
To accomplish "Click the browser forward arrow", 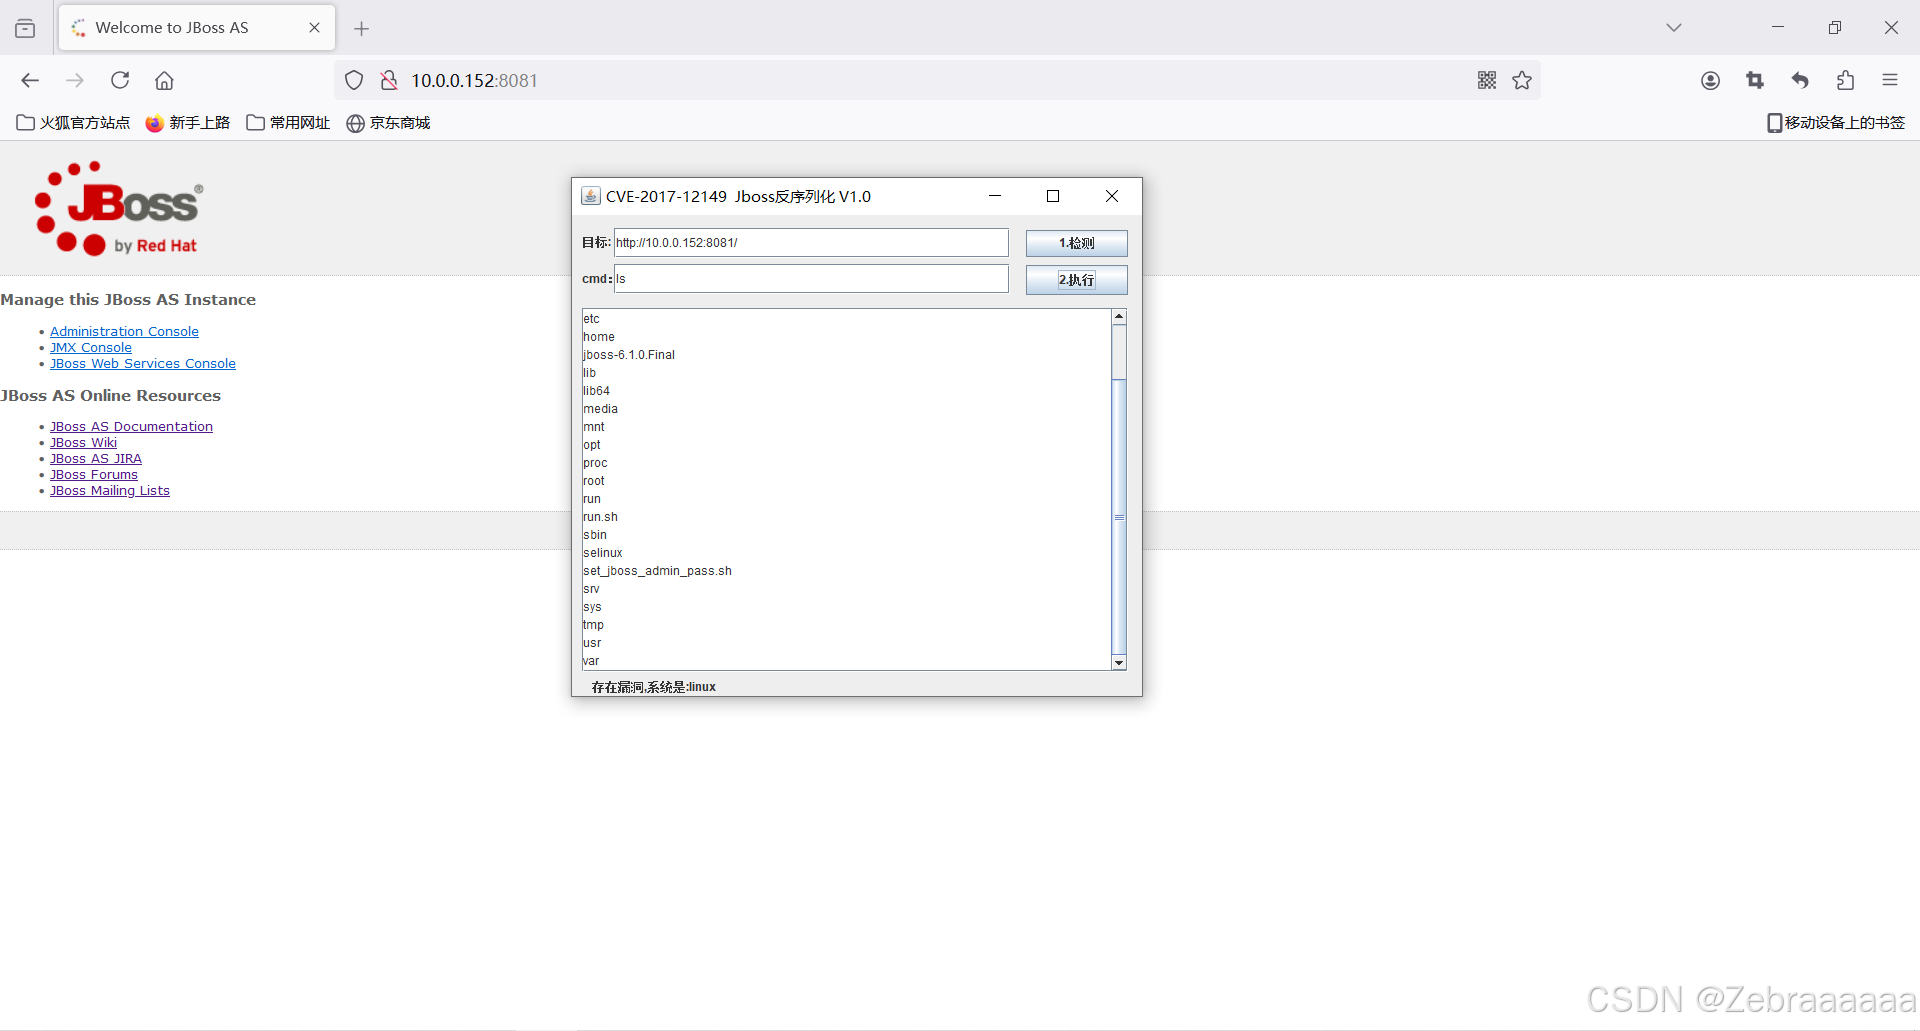I will 75,80.
